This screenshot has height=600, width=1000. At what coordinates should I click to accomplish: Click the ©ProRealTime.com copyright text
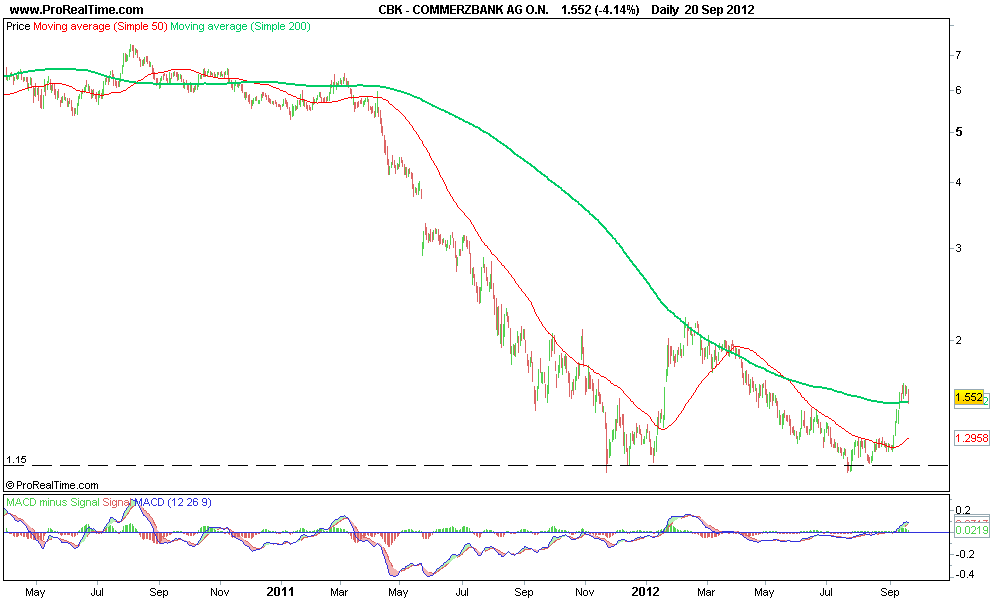tap(52, 485)
